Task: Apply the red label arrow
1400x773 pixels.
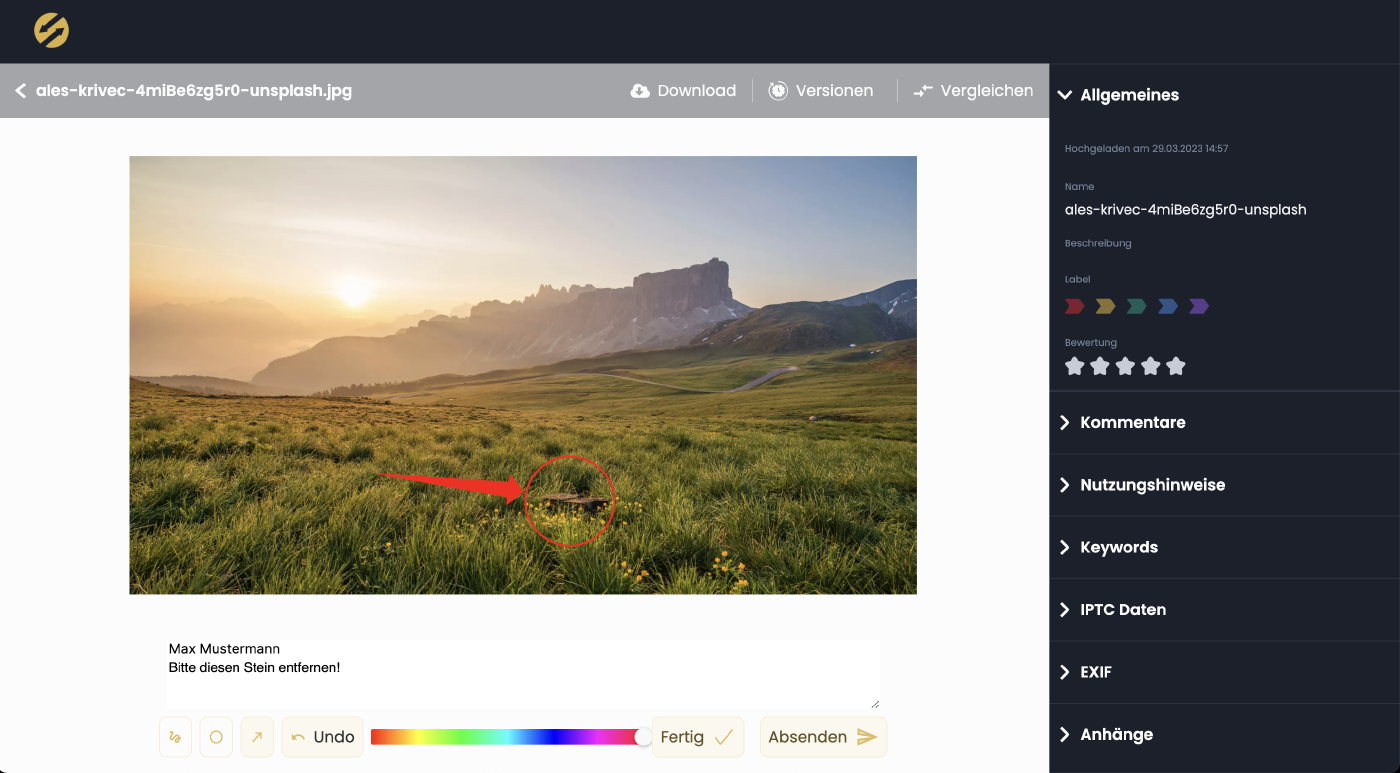Action: (1075, 306)
